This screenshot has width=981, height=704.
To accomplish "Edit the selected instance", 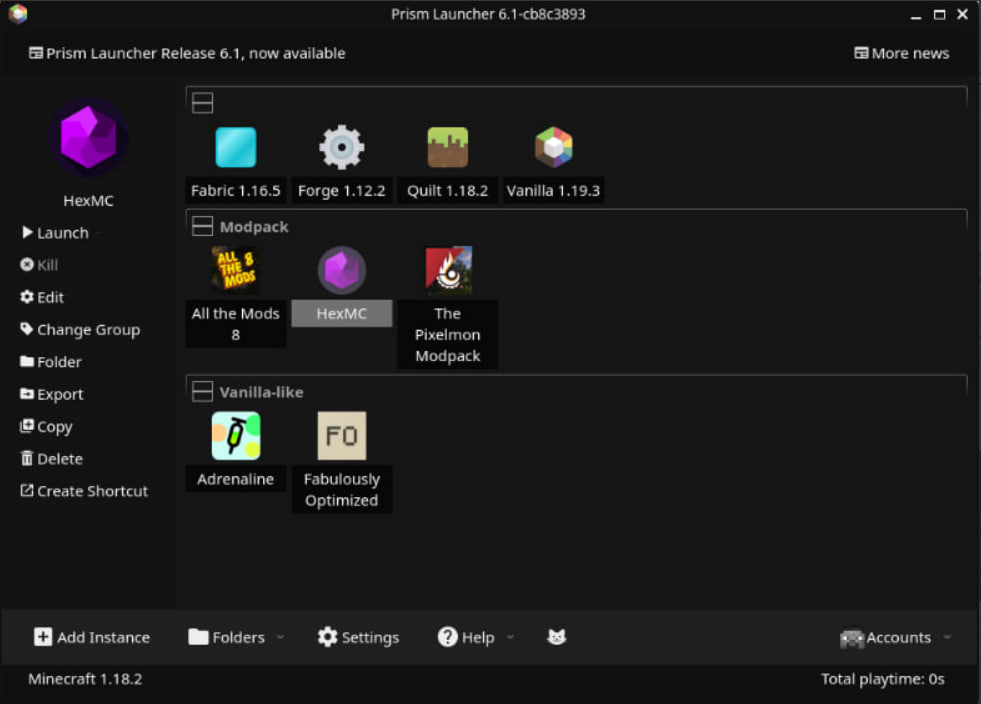I will pos(42,297).
